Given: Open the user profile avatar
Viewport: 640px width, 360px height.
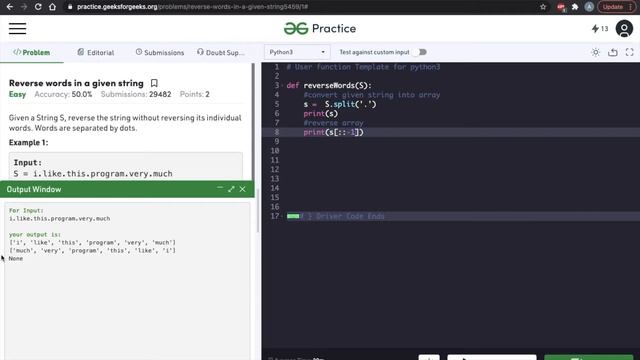Looking at the screenshot, I should (624, 29).
